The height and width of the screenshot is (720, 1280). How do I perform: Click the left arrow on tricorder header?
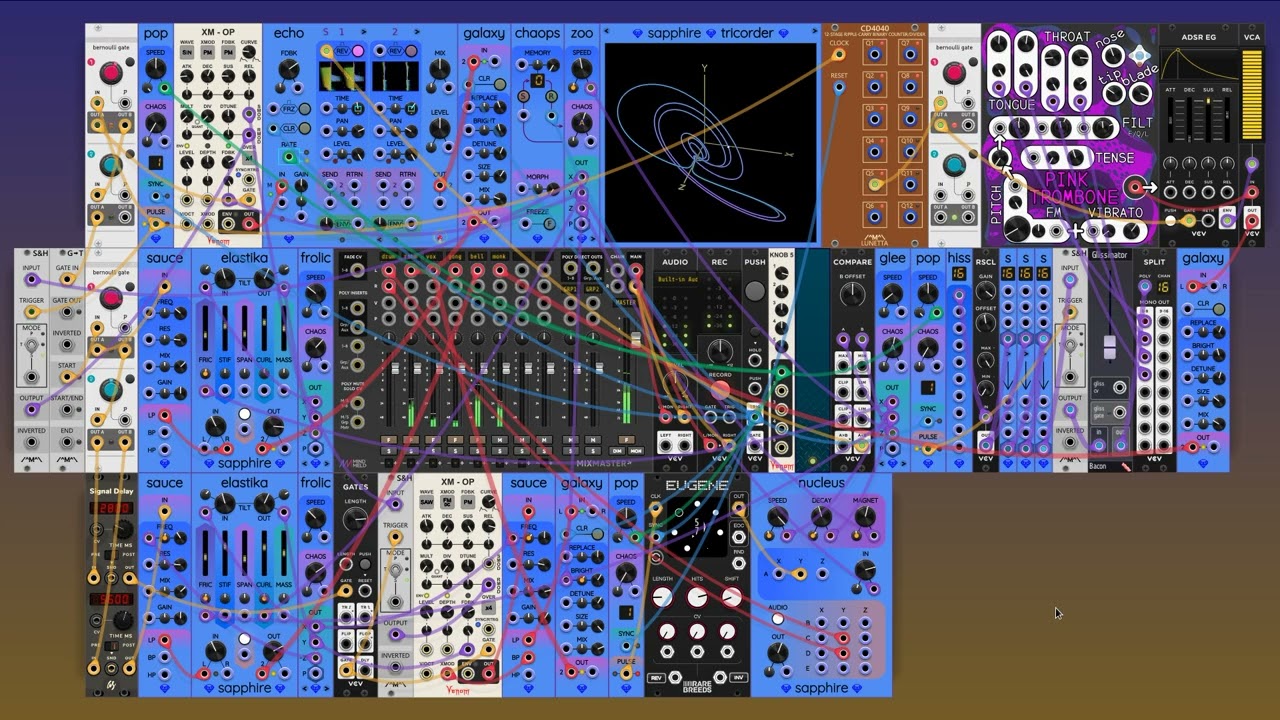[606, 31]
